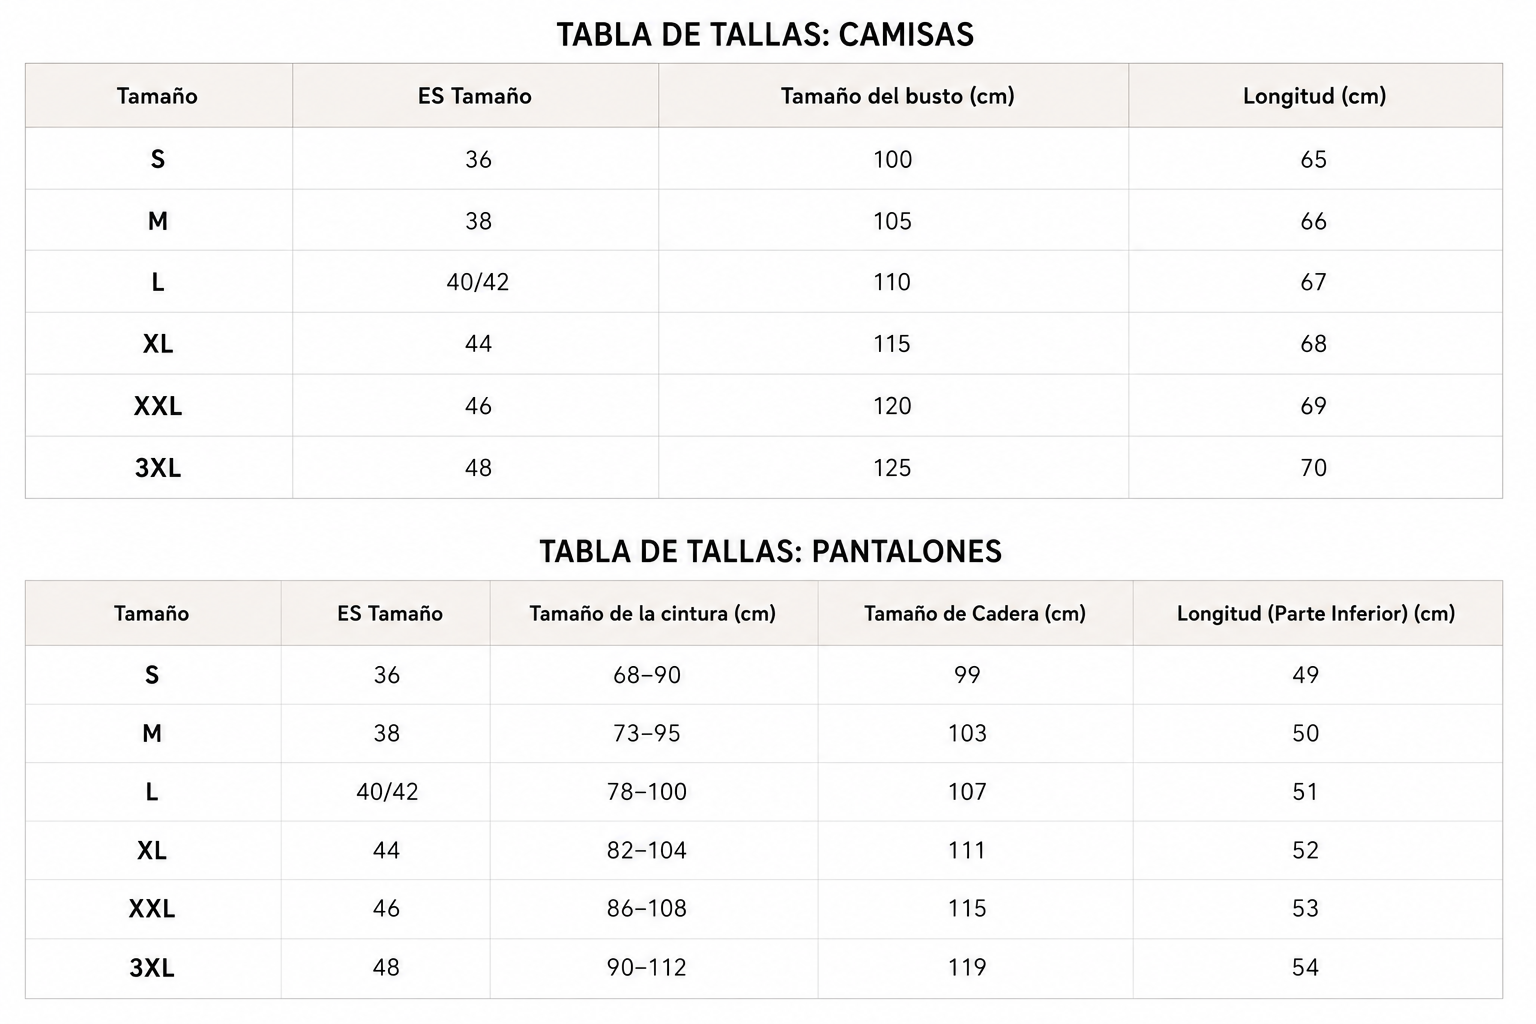The height and width of the screenshot is (1024, 1536).
Task: Select the 'Tamaño del busto (cm)' column header
Action: pyautogui.click(x=897, y=96)
